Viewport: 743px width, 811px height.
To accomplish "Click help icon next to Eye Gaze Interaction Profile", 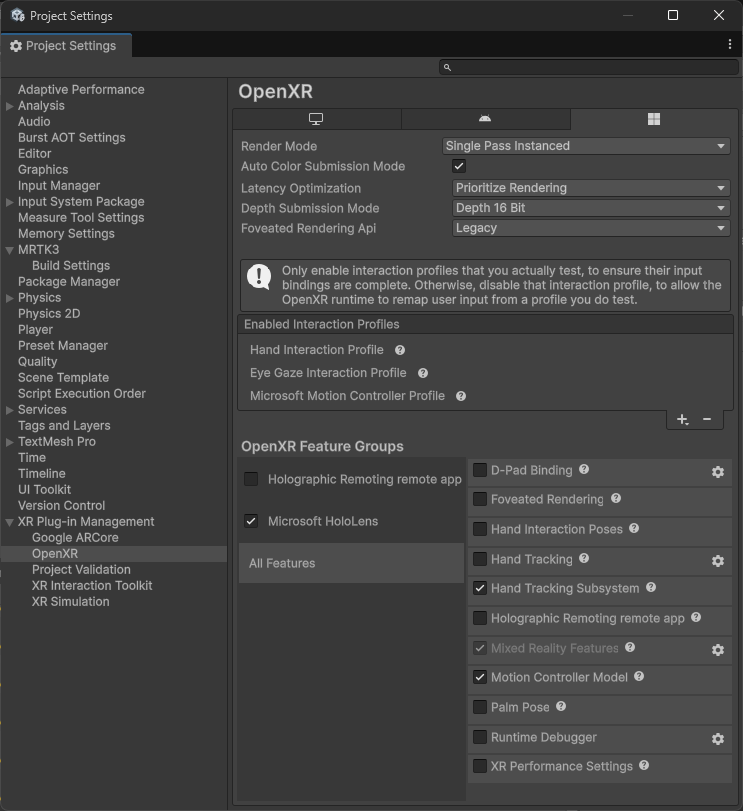I will tap(423, 373).
